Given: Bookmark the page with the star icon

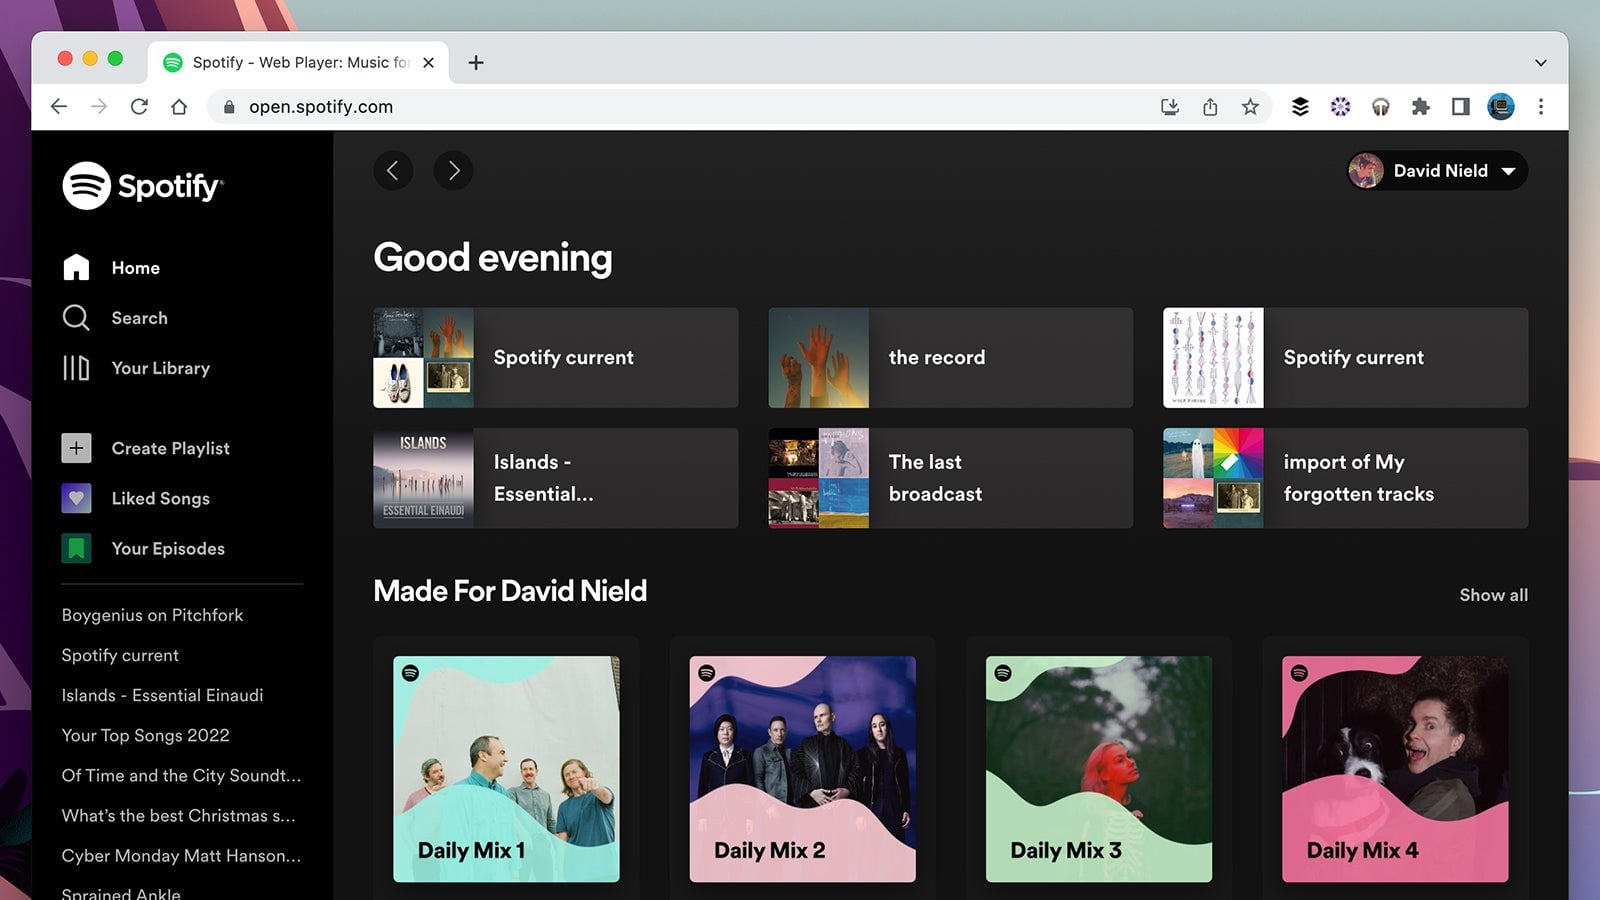Looking at the screenshot, I should click(x=1250, y=106).
